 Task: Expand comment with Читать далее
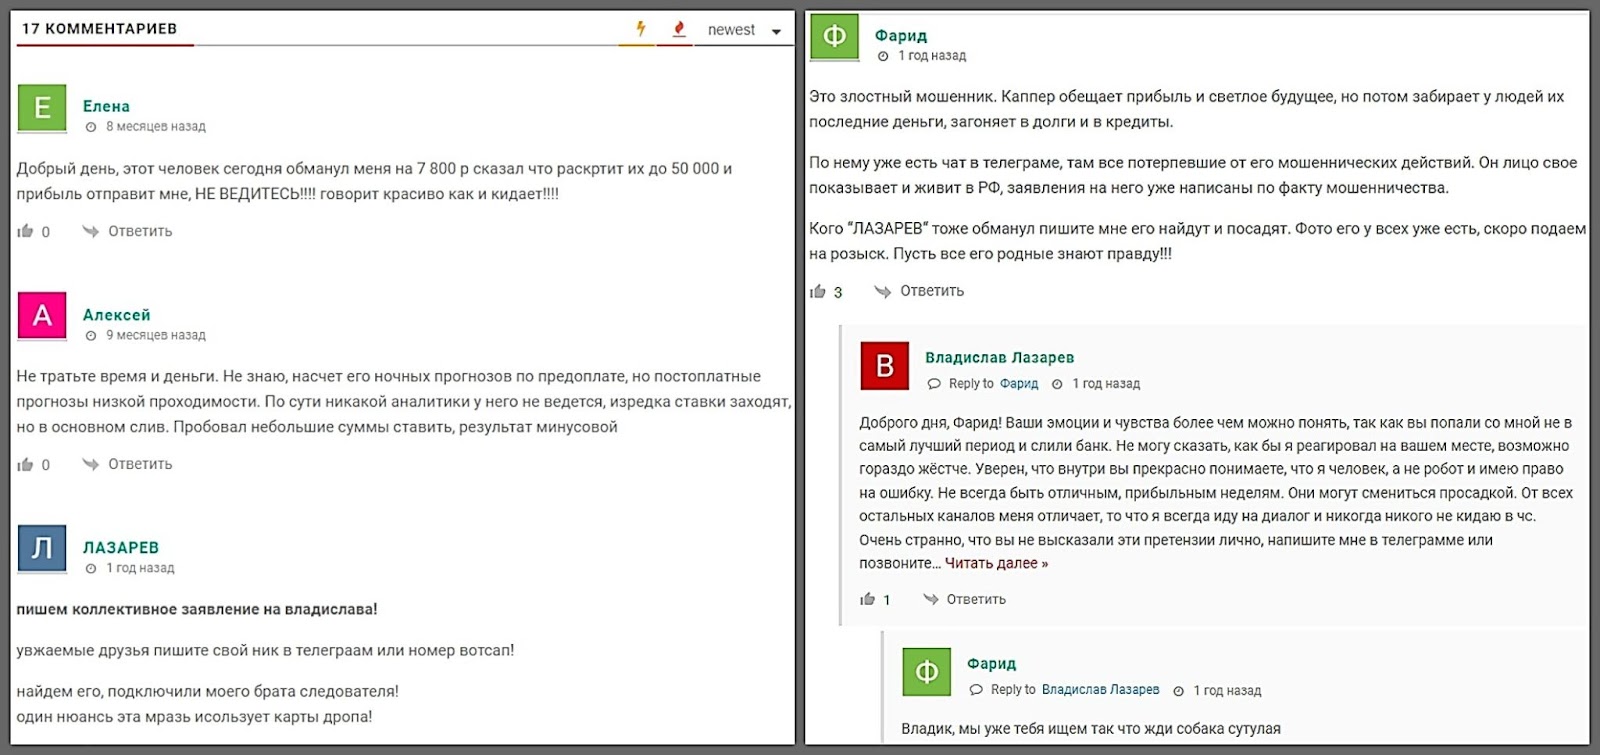tap(996, 563)
